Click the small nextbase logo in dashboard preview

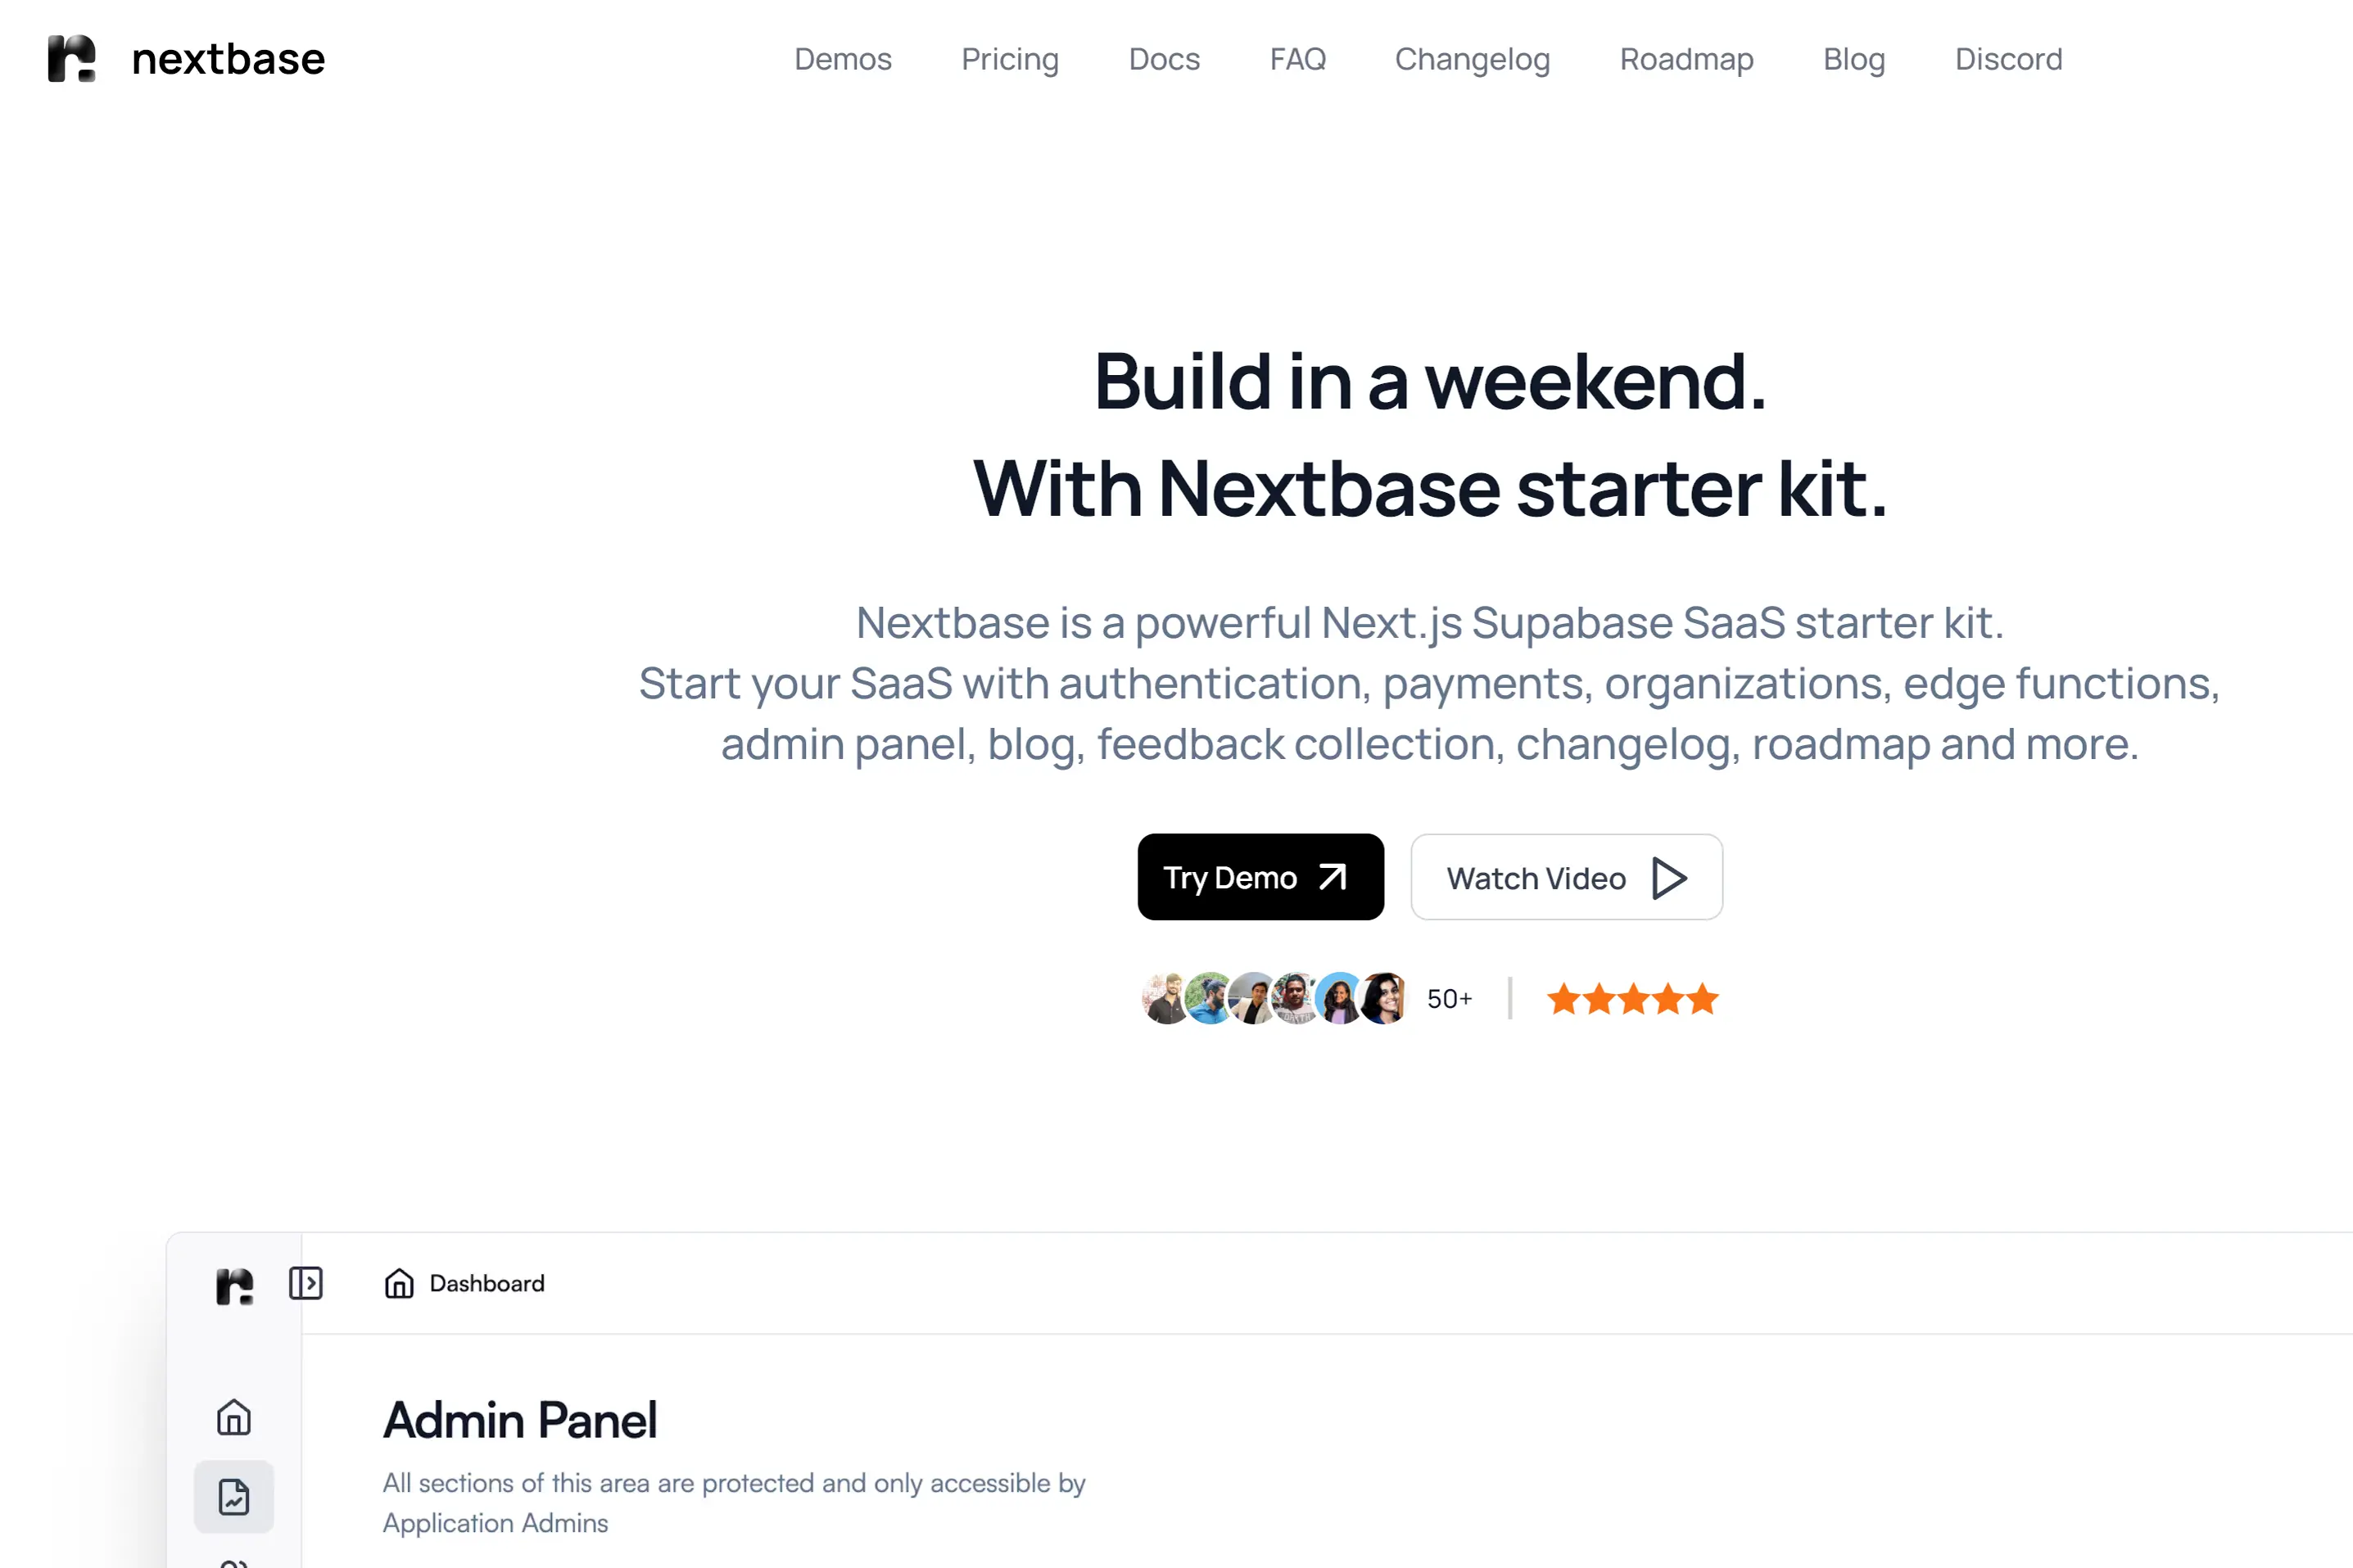[235, 1285]
